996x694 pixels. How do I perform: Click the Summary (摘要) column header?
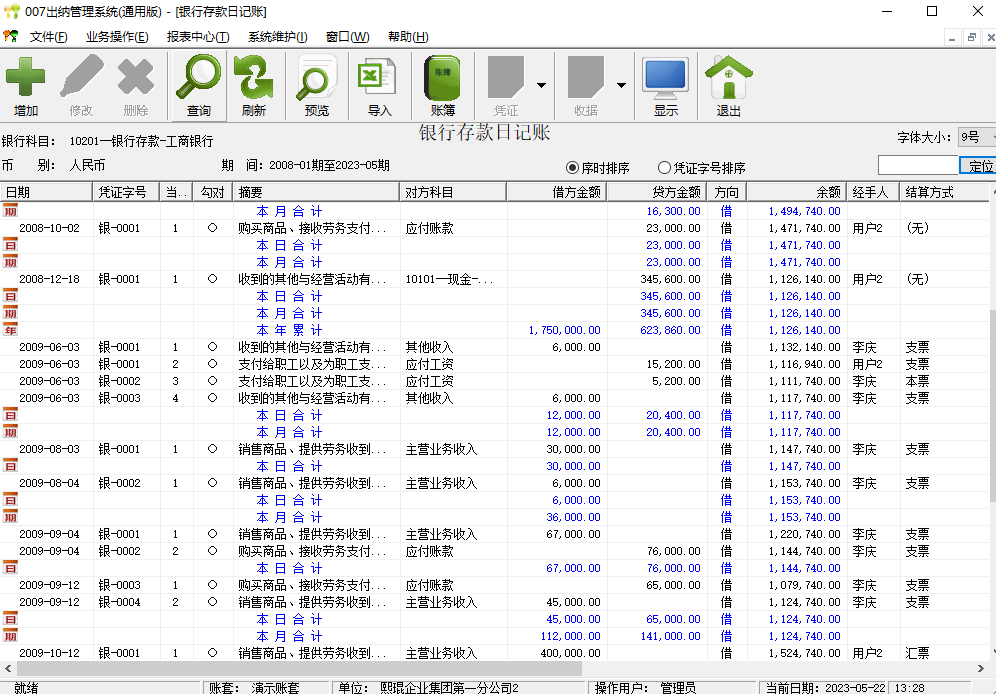pos(316,192)
